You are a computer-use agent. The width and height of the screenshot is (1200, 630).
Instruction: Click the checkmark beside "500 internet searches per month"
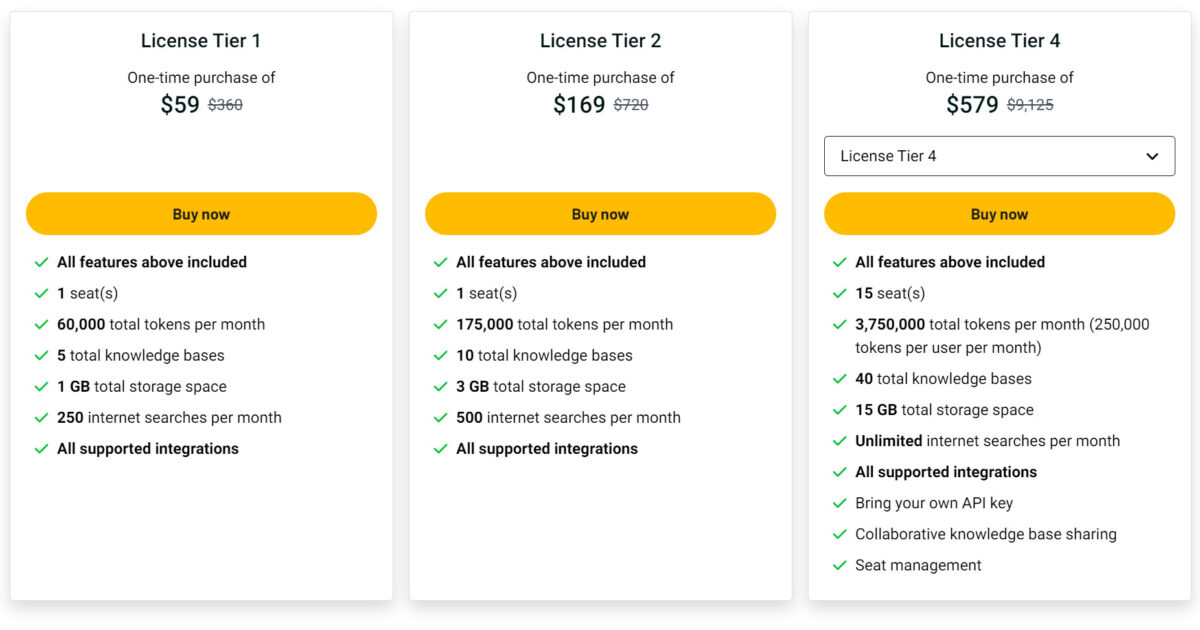[441, 417]
